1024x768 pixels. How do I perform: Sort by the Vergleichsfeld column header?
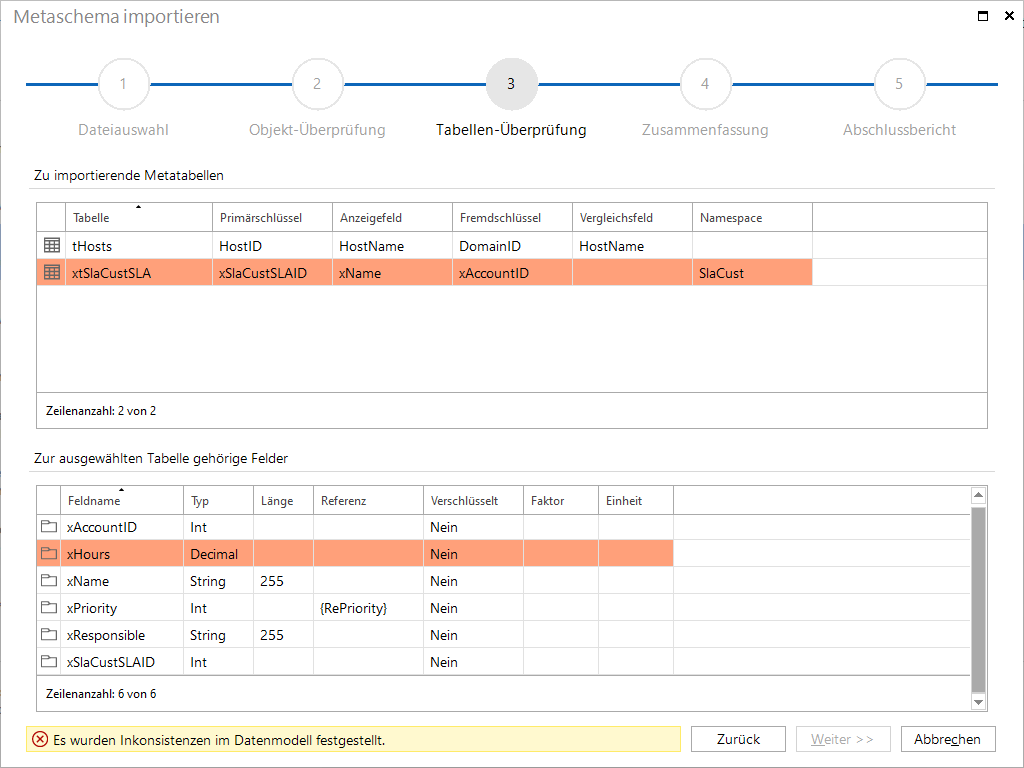pyautogui.click(x=633, y=217)
